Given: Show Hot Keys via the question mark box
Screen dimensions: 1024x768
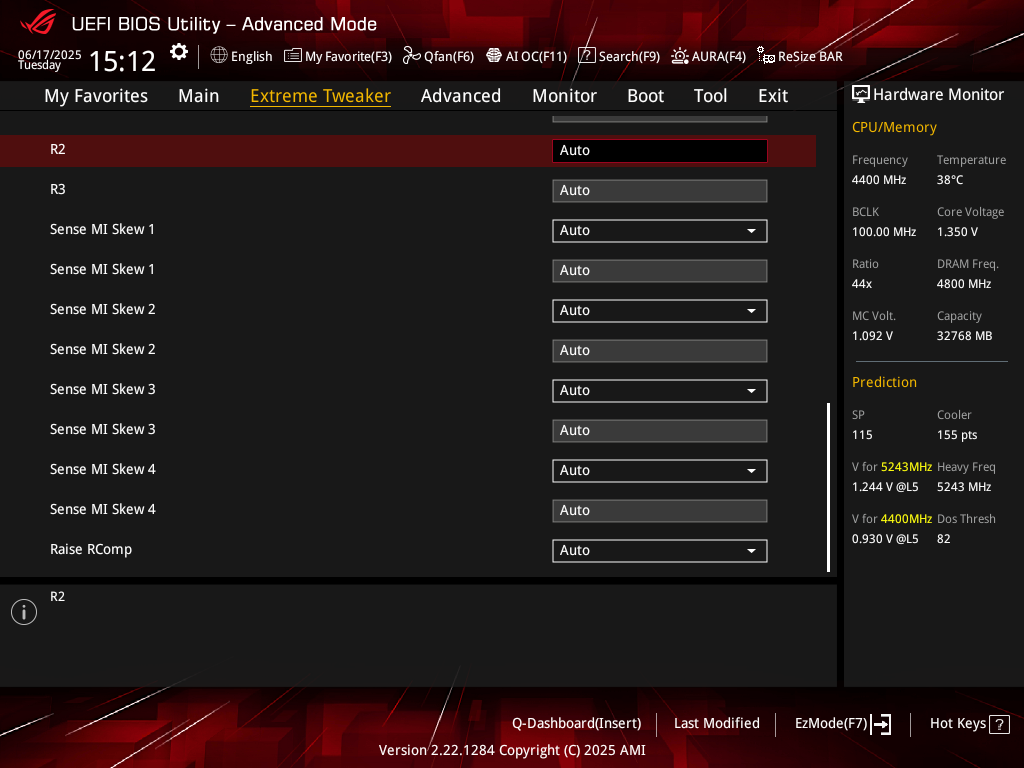Looking at the screenshot, I should (999, 724).
